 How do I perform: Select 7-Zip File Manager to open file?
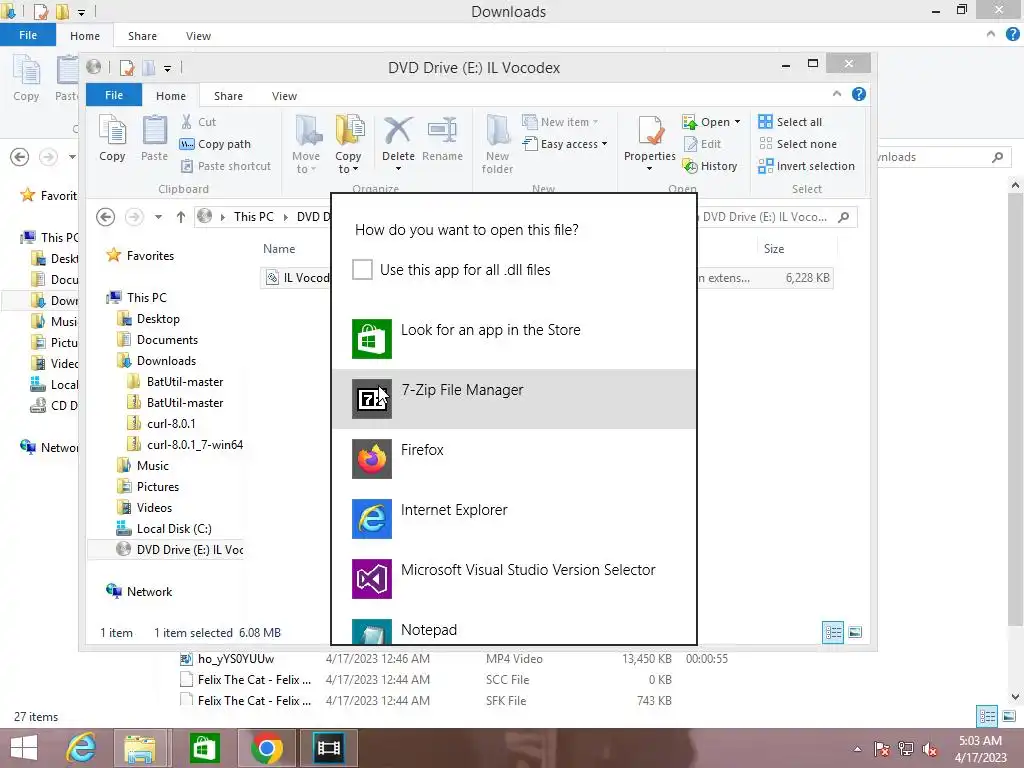click(x=513, y=398)
